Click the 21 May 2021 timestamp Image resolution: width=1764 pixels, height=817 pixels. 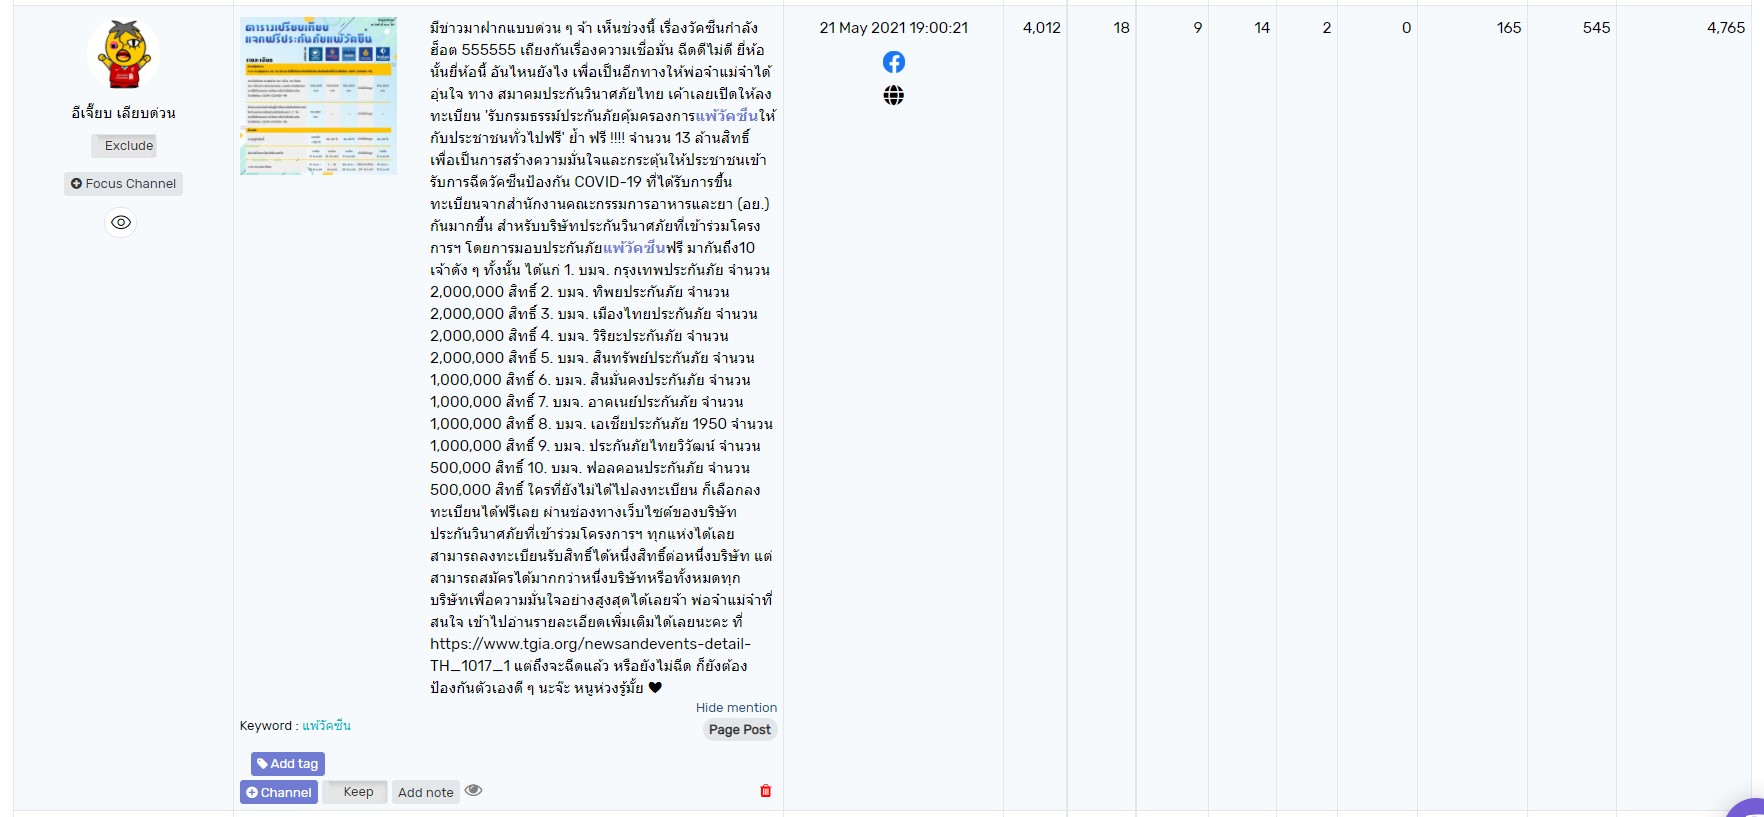click(893, 28)
